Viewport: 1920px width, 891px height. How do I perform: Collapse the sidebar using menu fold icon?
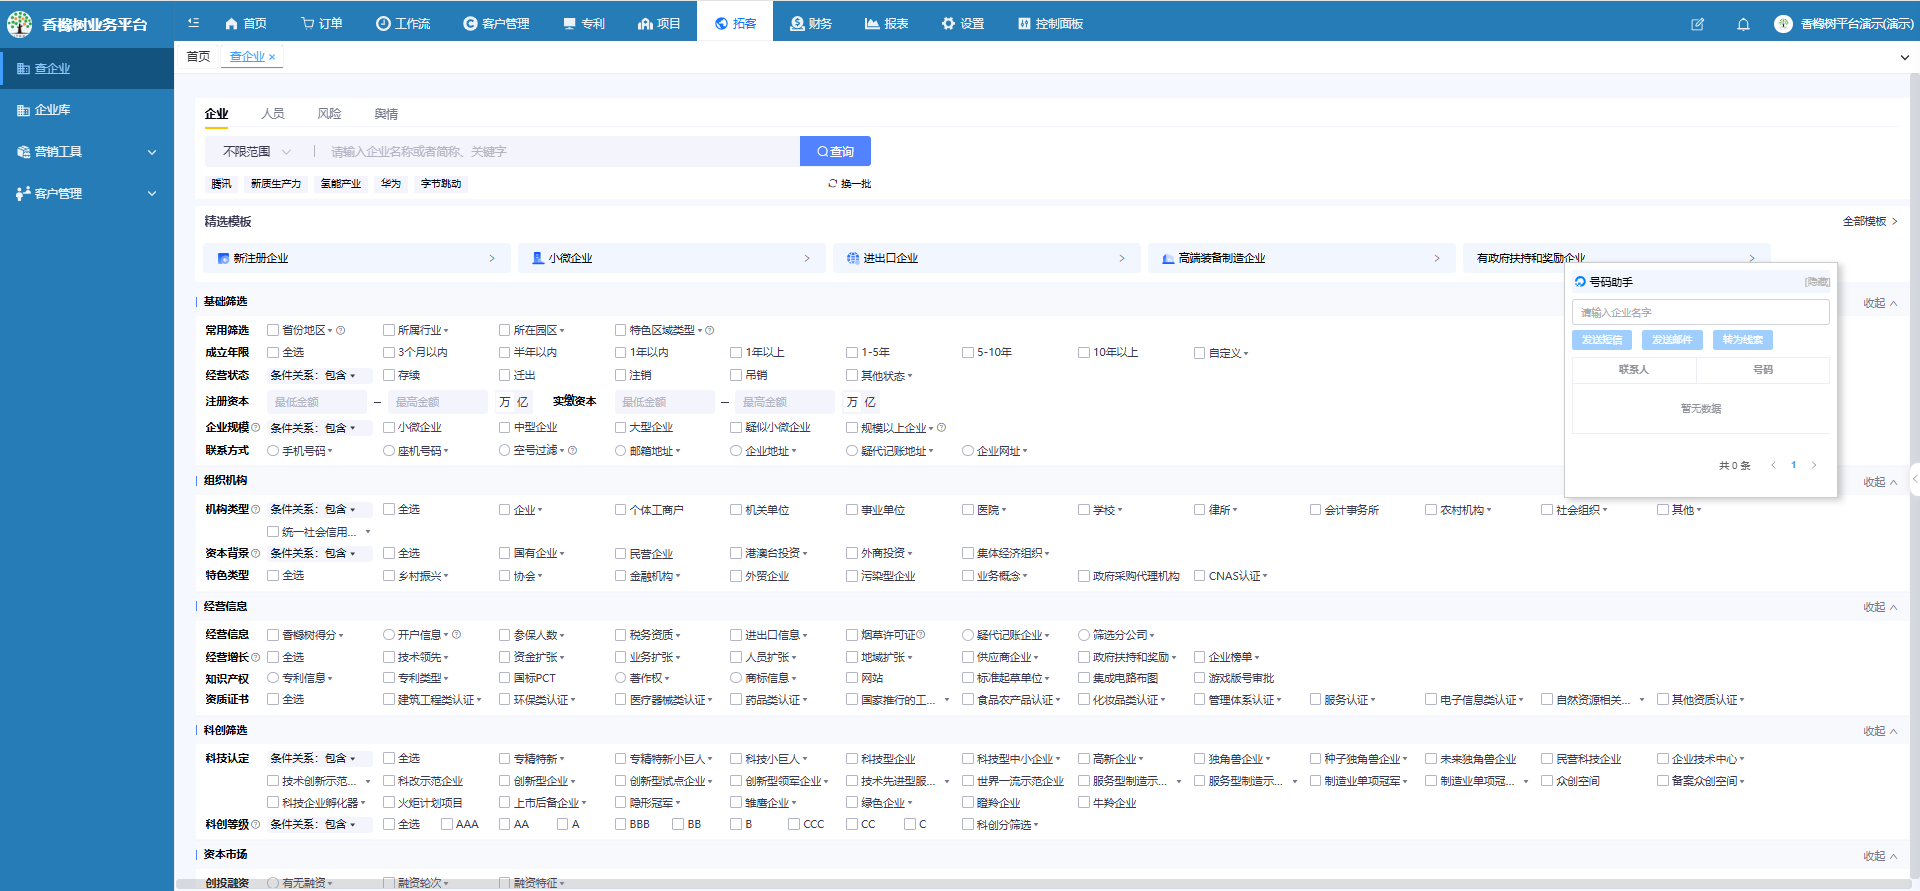193,23
